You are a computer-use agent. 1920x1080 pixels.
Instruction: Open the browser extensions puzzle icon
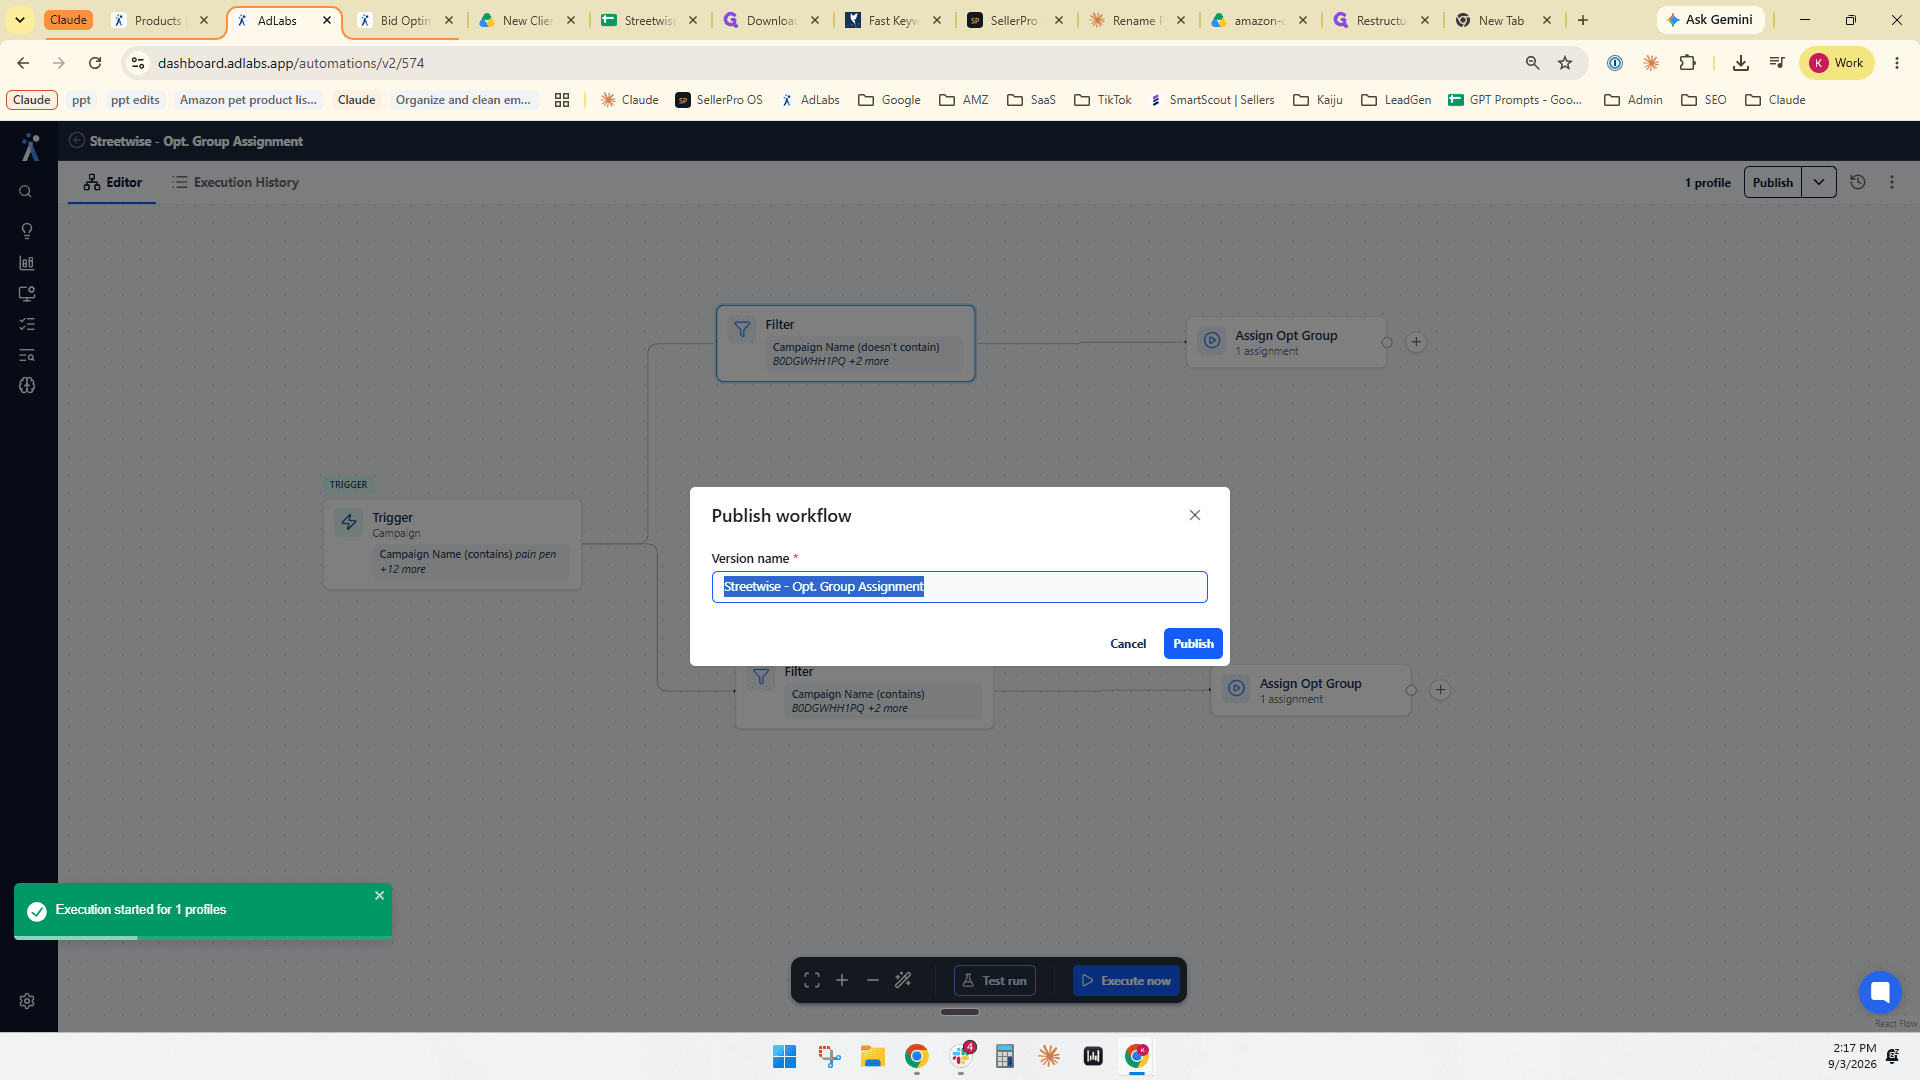(x=1688, y=63)
